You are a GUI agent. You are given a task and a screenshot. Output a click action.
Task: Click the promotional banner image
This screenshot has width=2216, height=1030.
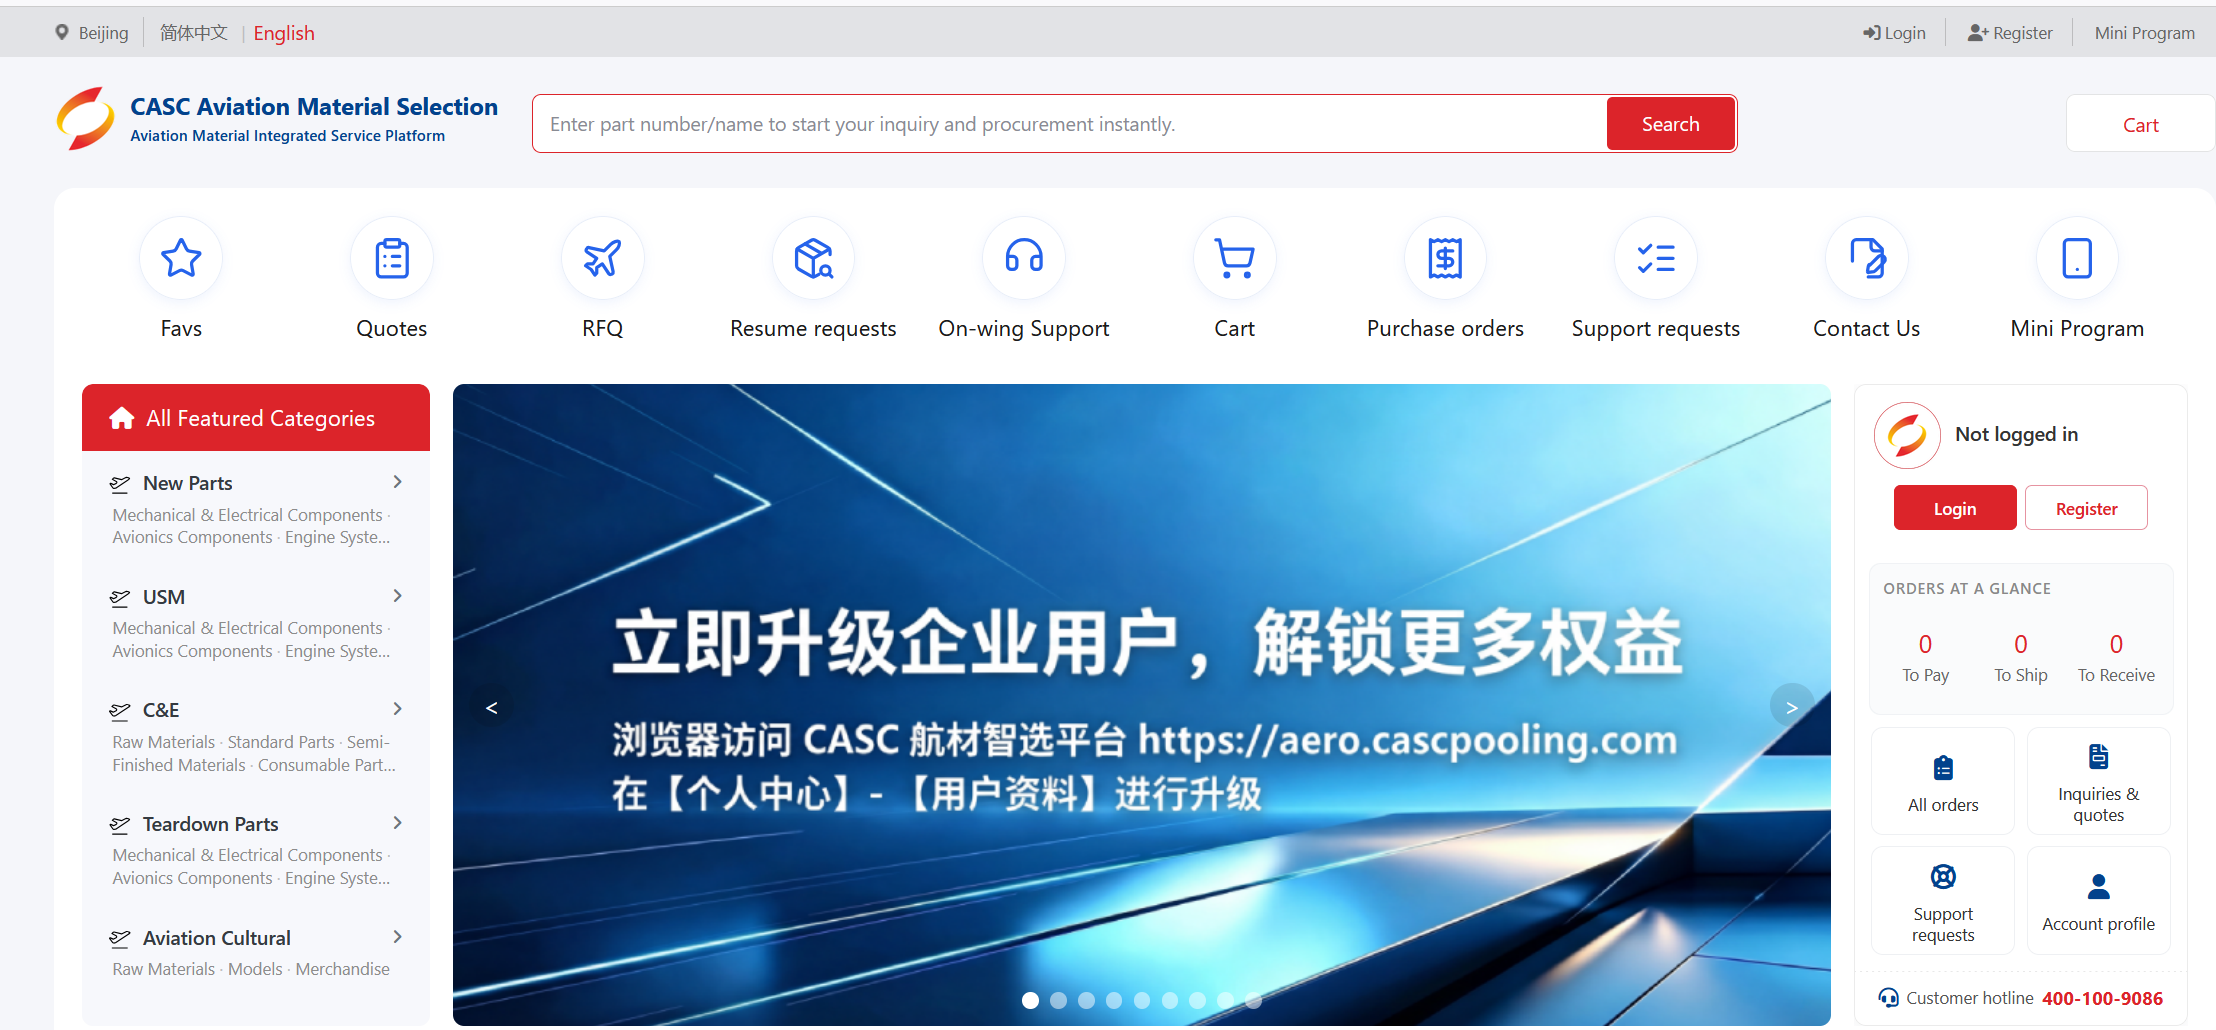point(1141,705)
